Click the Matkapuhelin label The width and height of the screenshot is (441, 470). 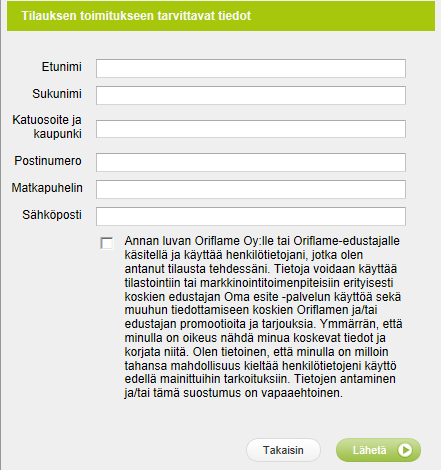point(47,188)
